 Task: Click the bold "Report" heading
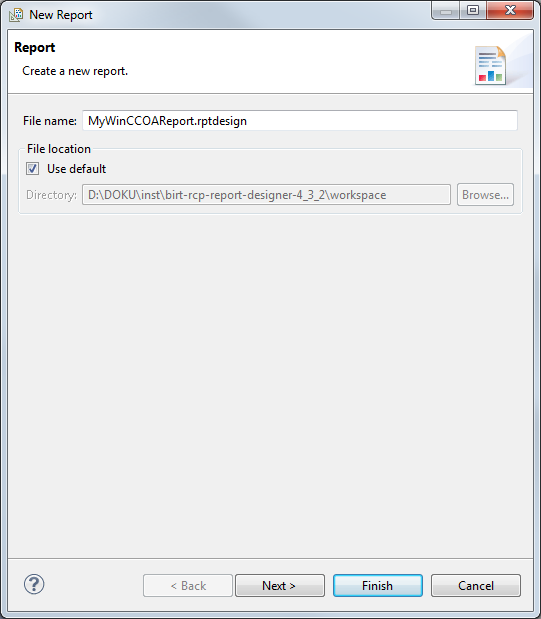point(35,47)
